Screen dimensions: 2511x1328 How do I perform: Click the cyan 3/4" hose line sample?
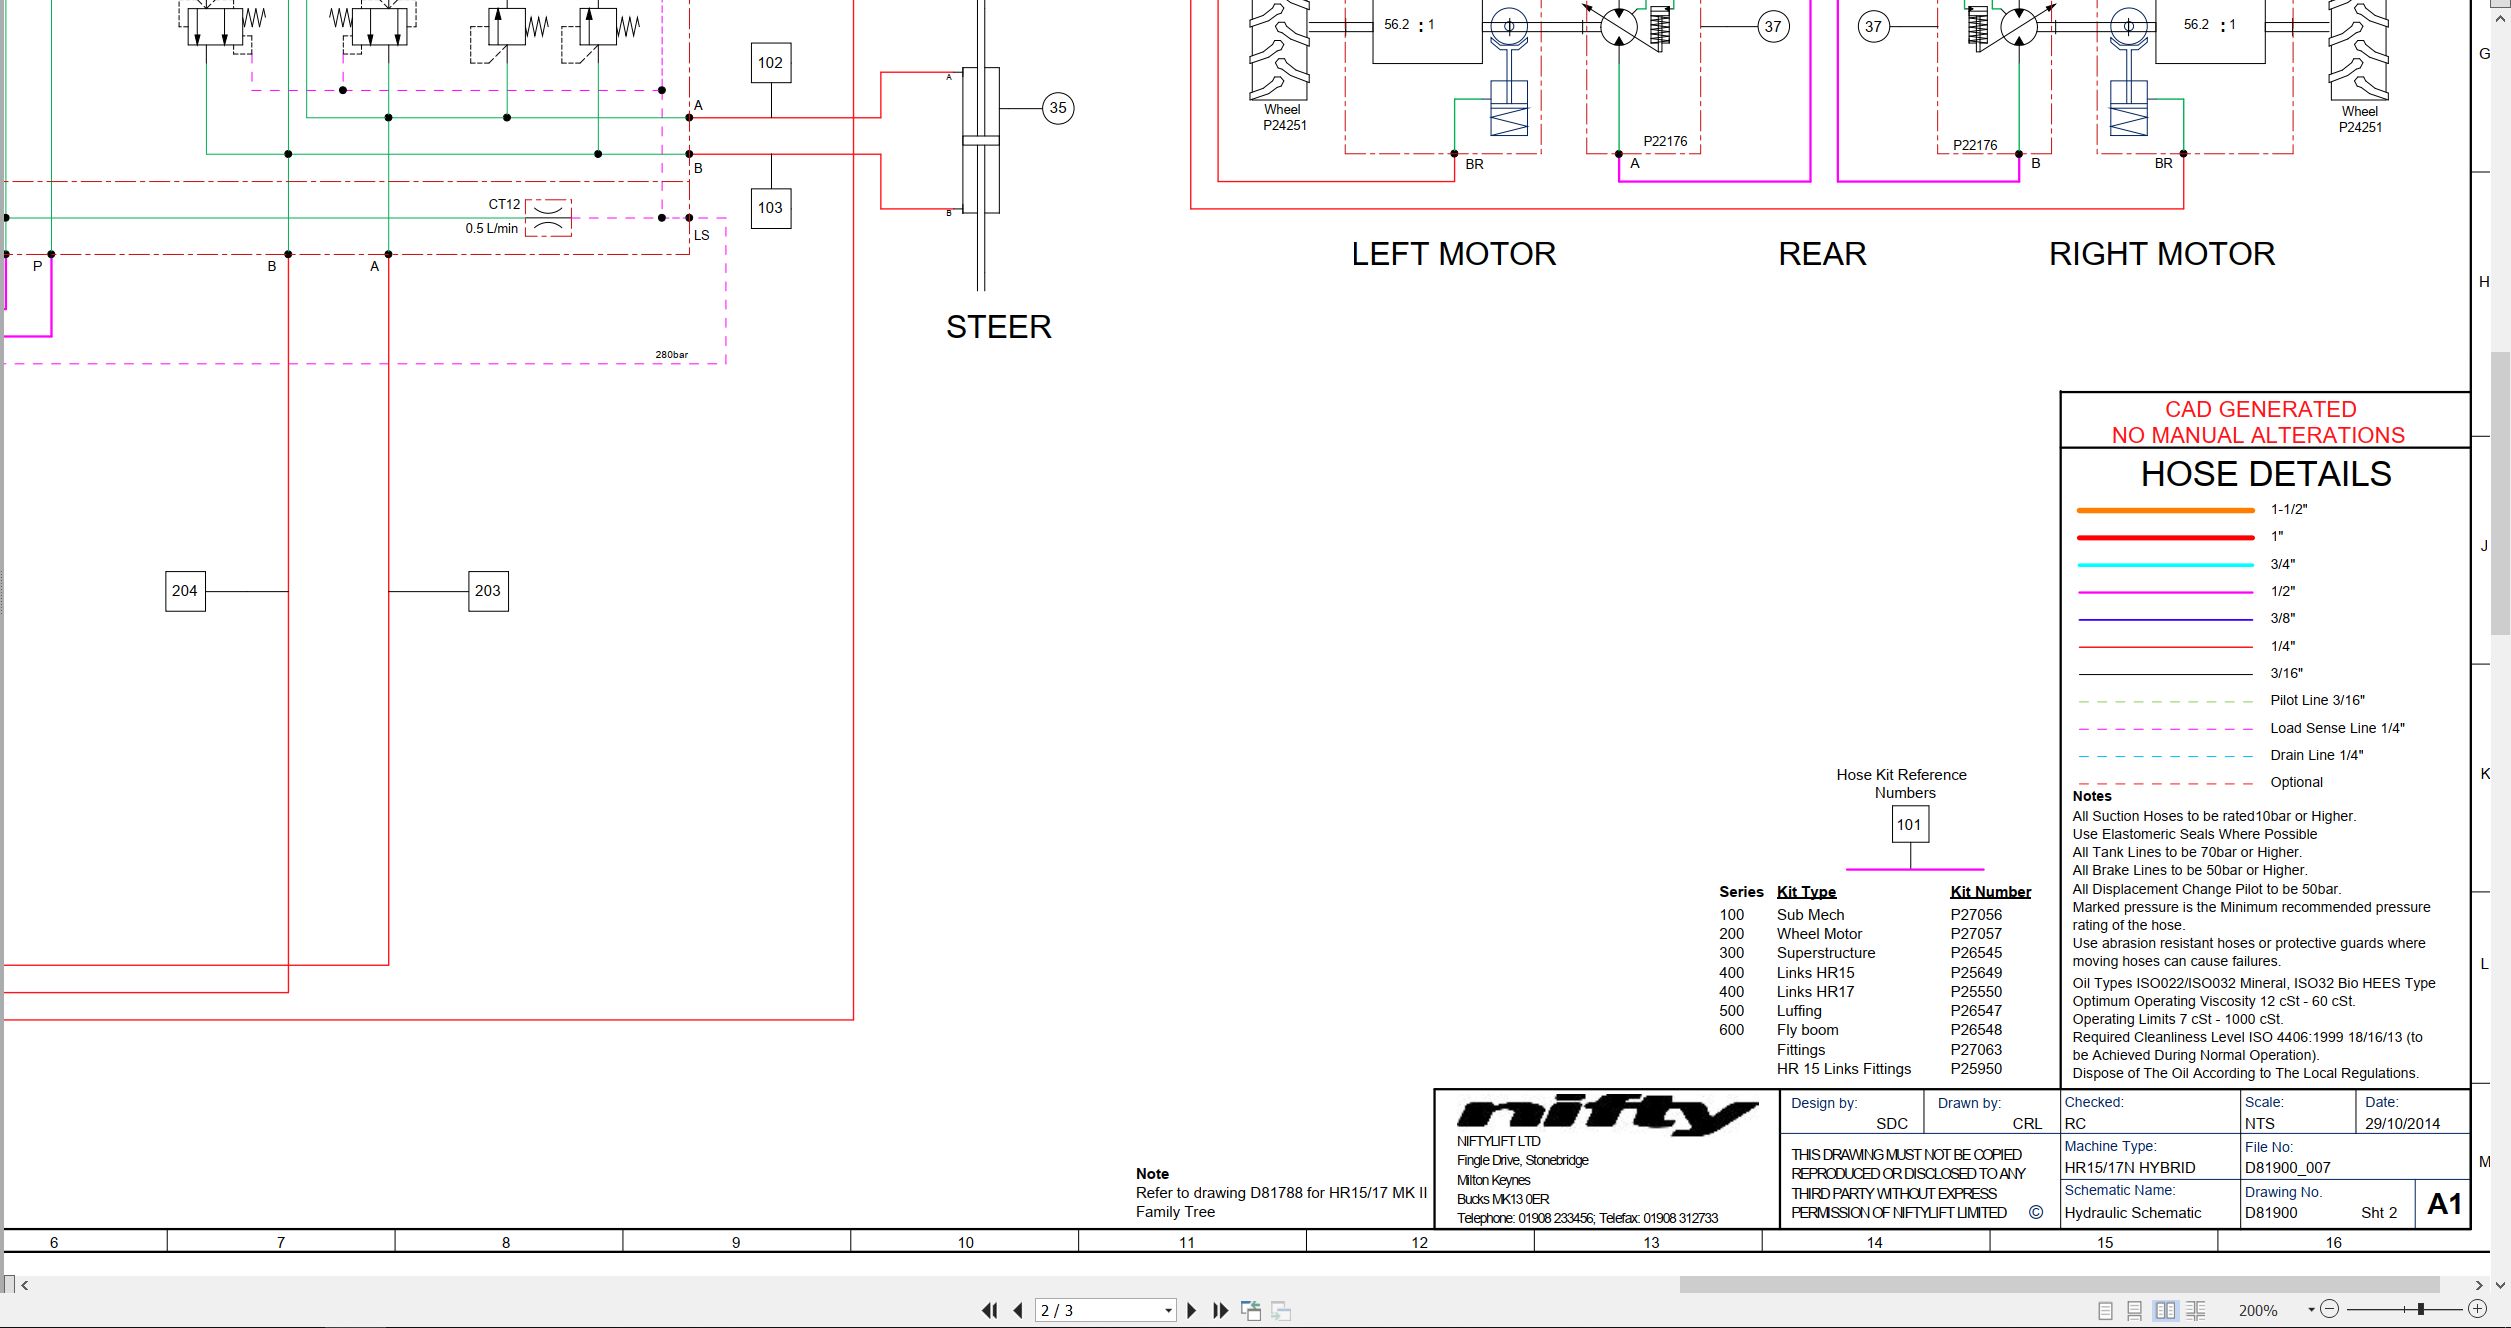point(2165,565)
